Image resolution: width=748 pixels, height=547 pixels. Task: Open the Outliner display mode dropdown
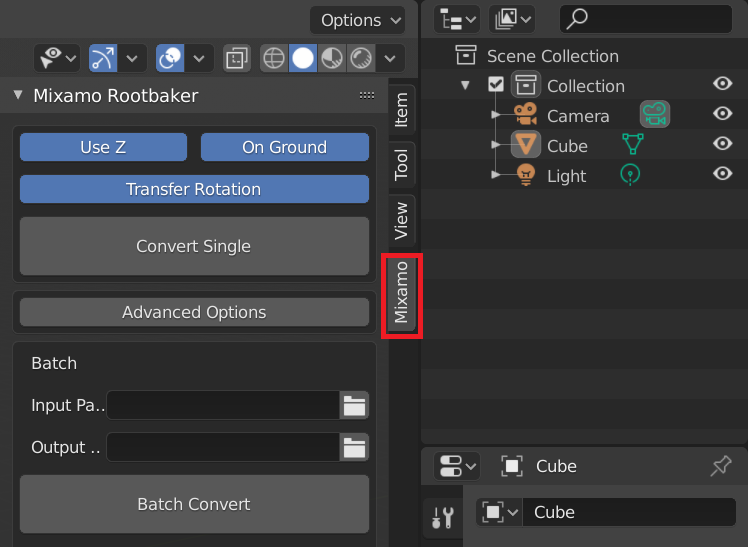(512, 19)
